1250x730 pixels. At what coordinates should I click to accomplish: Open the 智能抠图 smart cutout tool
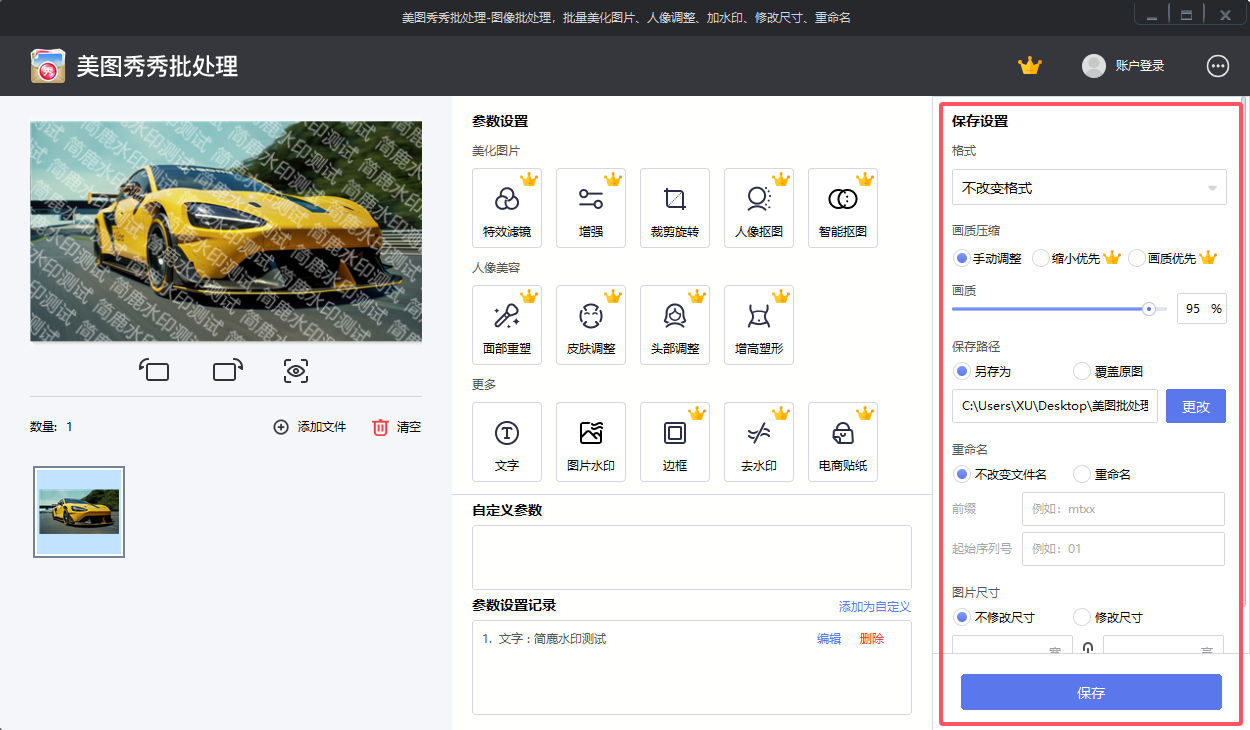[842, 207]
